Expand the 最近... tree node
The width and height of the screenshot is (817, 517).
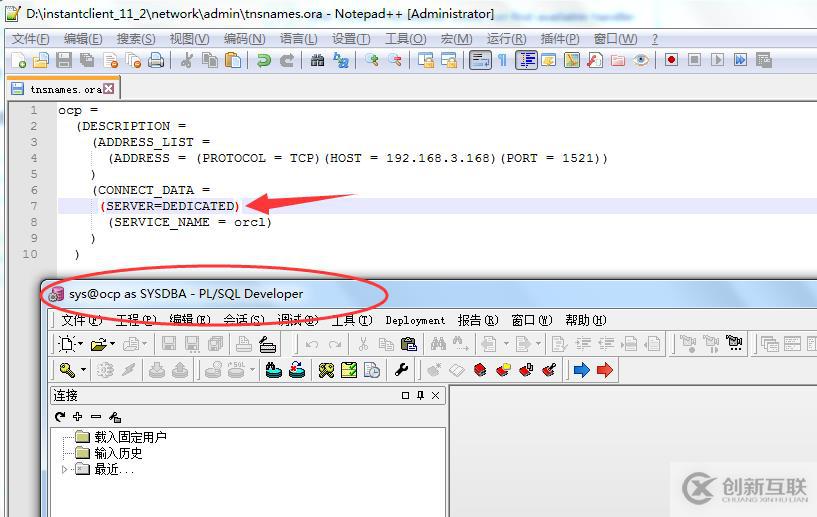pos(64,470)
